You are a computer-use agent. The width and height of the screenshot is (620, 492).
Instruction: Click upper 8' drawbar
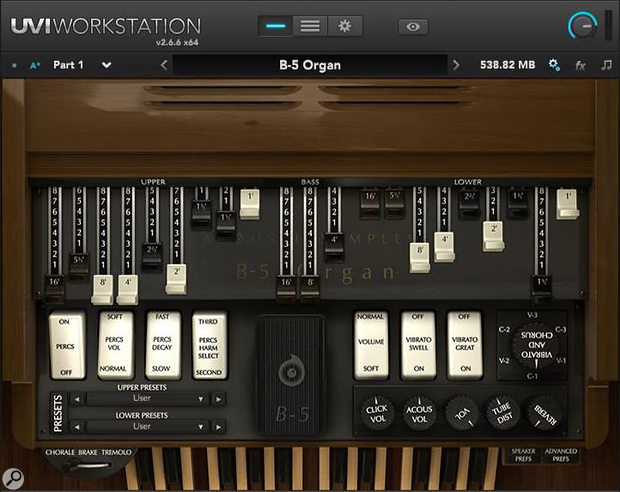[103, 290]
